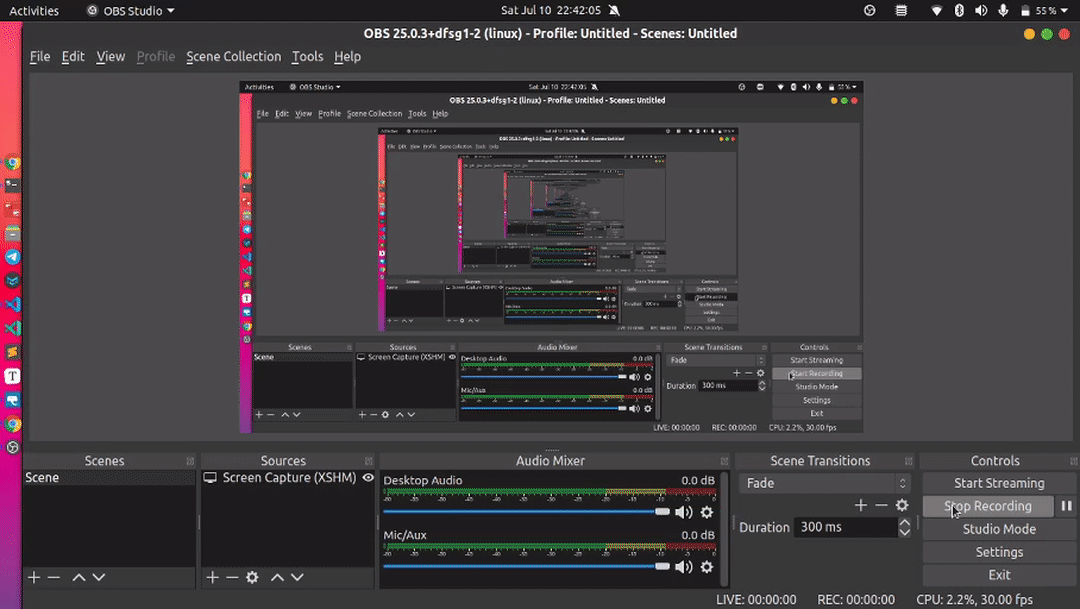Adjust the Desktop Audio volume slider
The image size is (1080, 609).
(526, 512)
